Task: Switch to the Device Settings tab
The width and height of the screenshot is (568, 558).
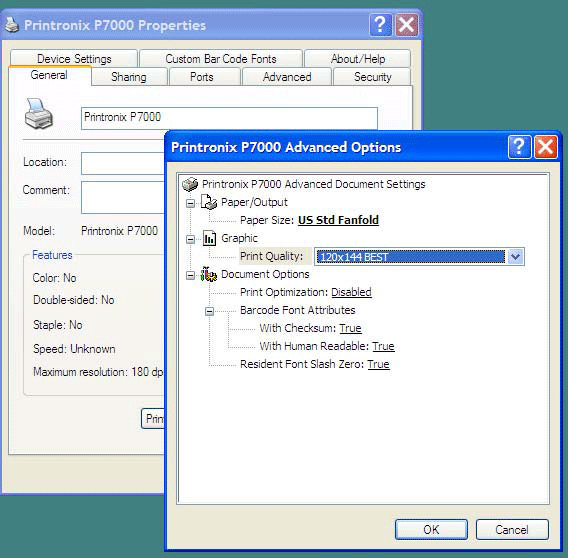Action: (x=74, y=58)
